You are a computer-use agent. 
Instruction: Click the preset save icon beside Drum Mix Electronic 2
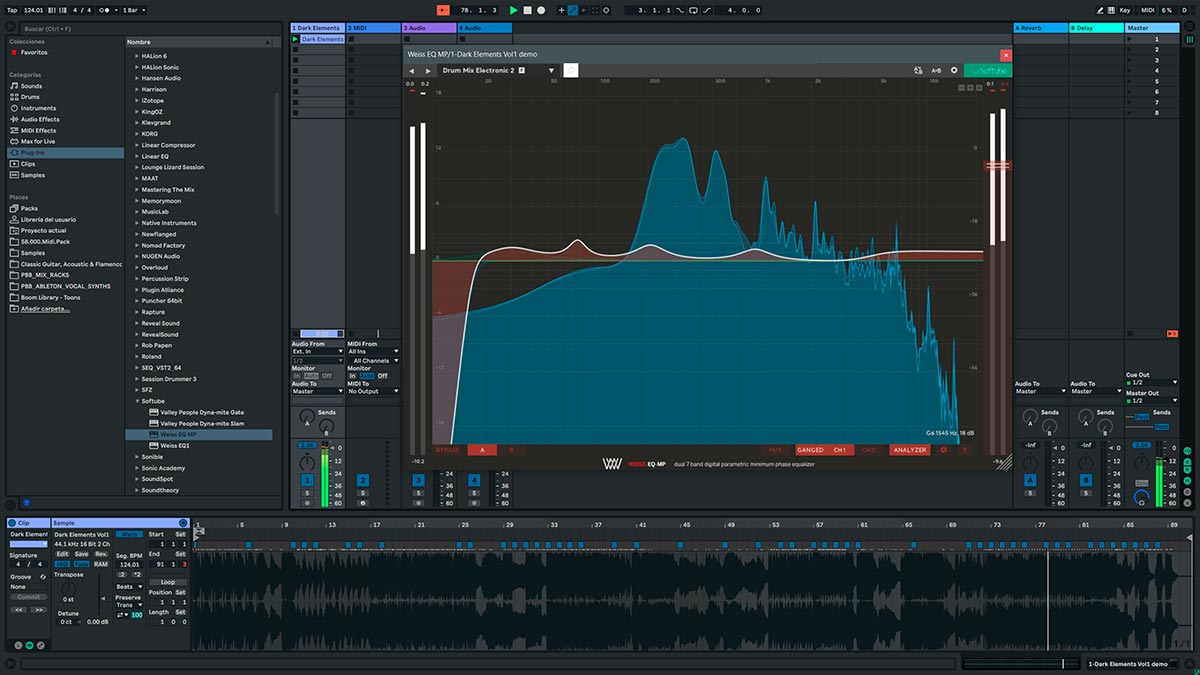pos(522,71)
